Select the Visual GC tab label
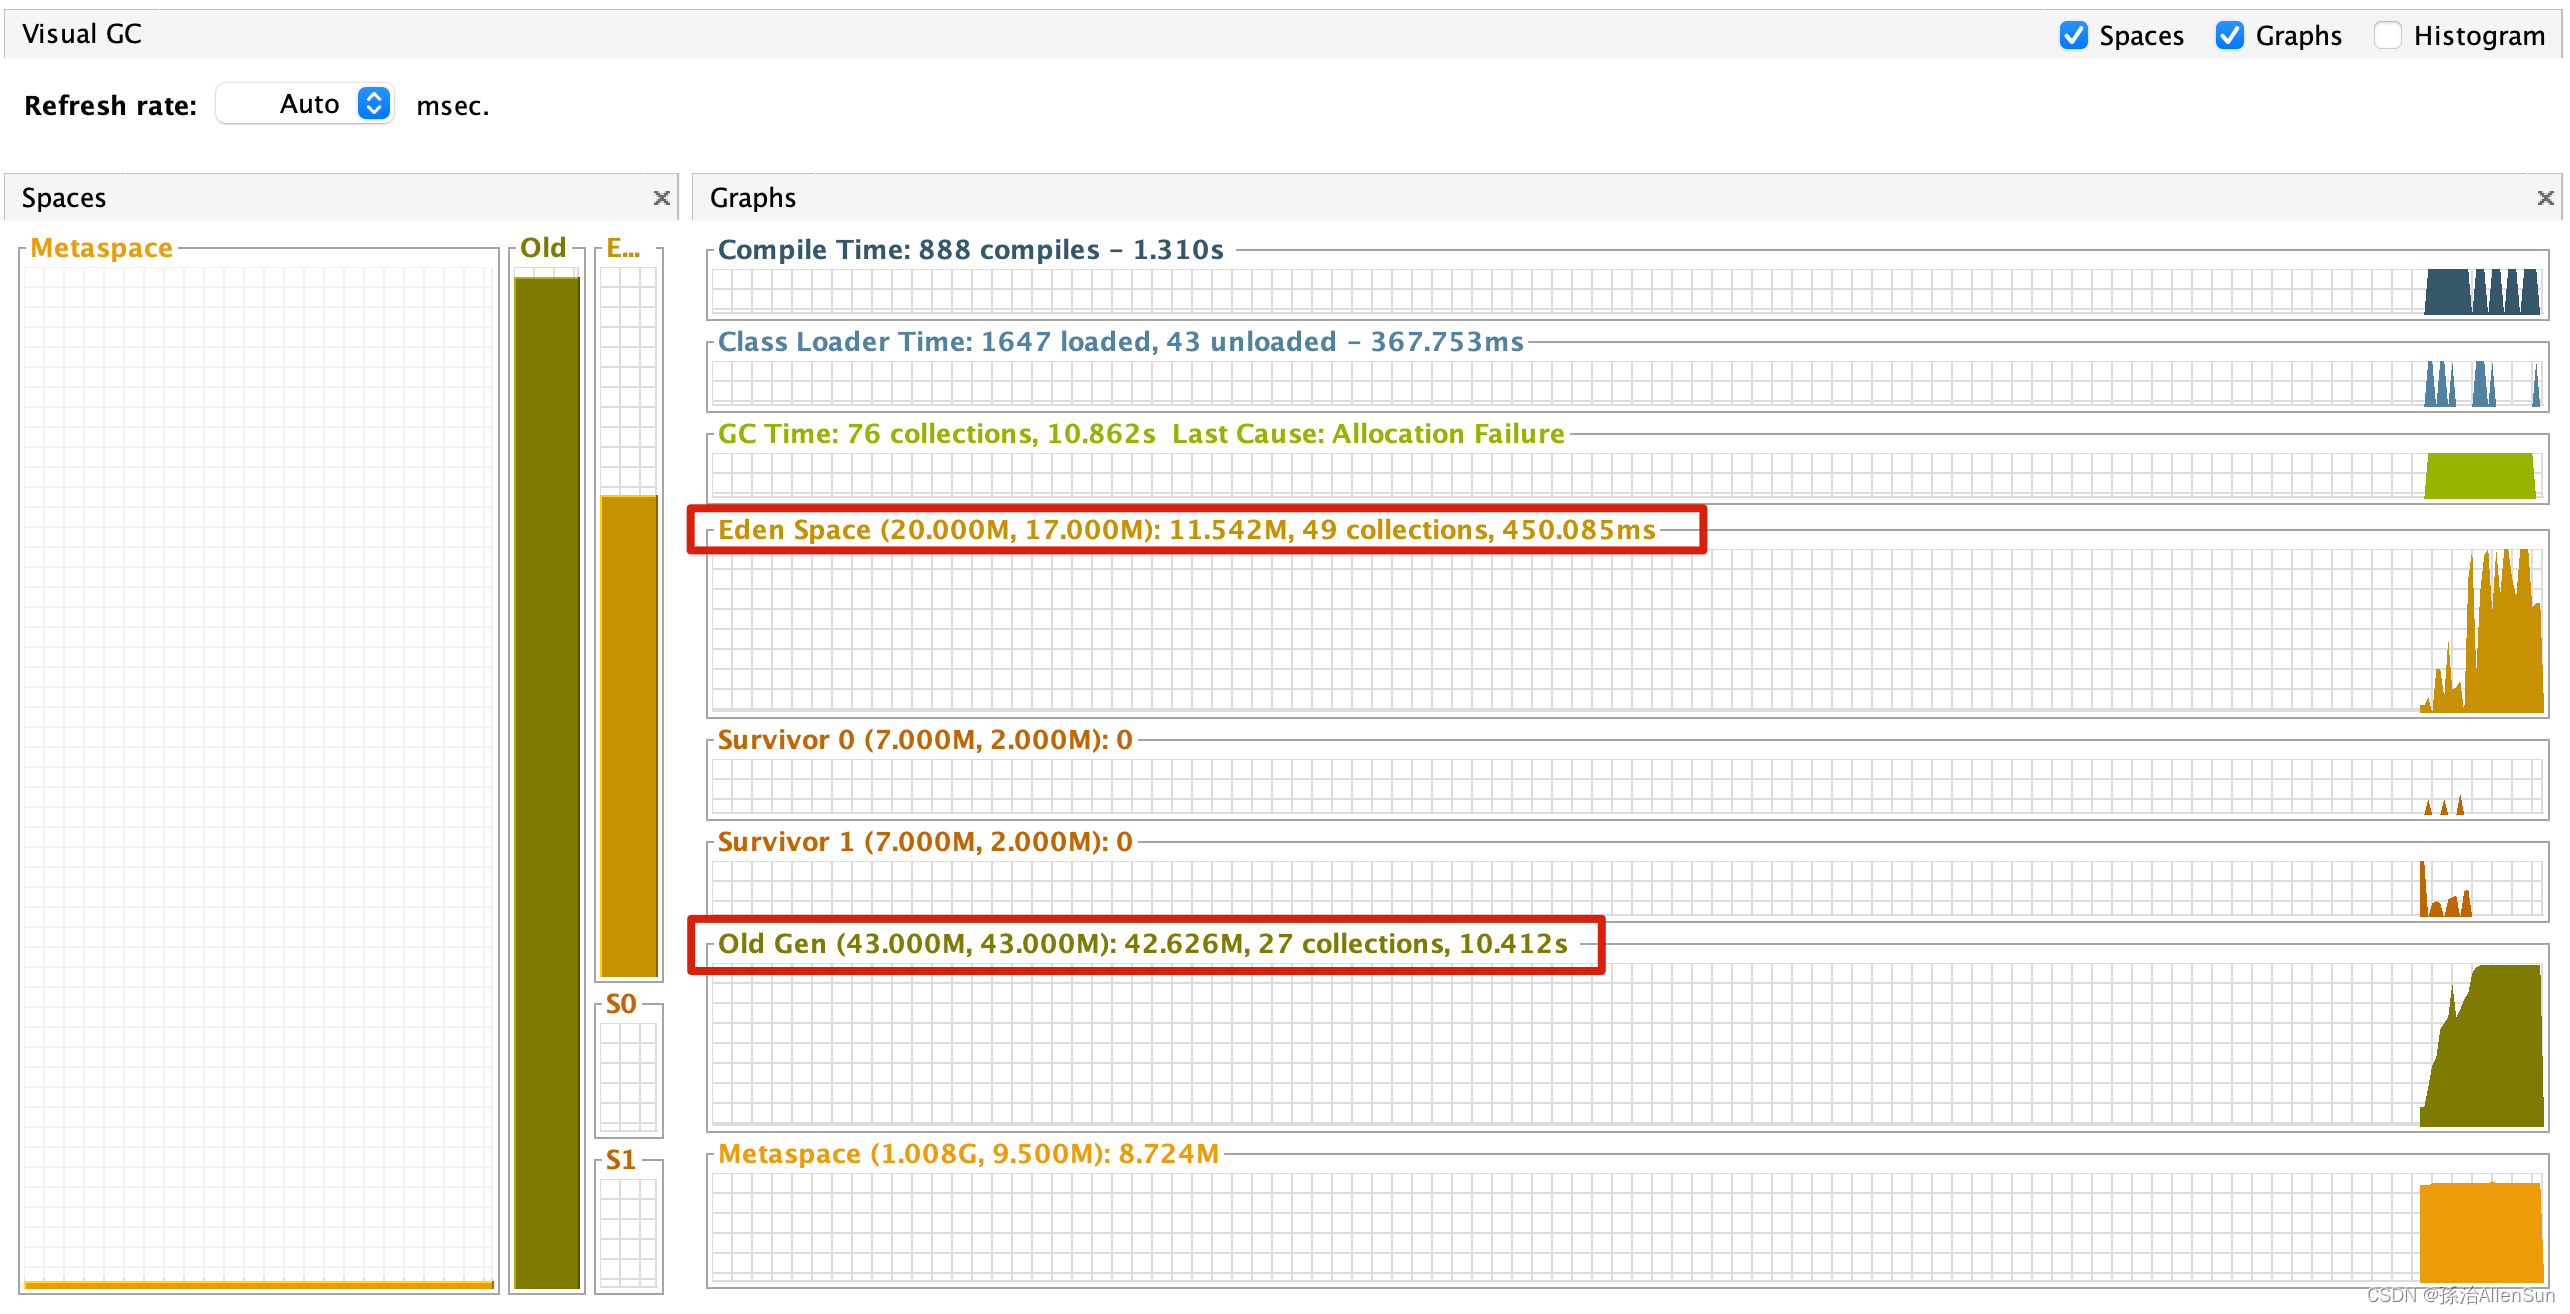This screenshot has width=2570, height=1314. click(81, 33)
